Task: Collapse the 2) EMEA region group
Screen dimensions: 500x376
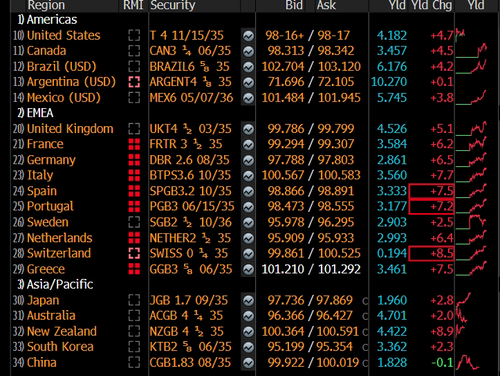Action: click(35, 113)
